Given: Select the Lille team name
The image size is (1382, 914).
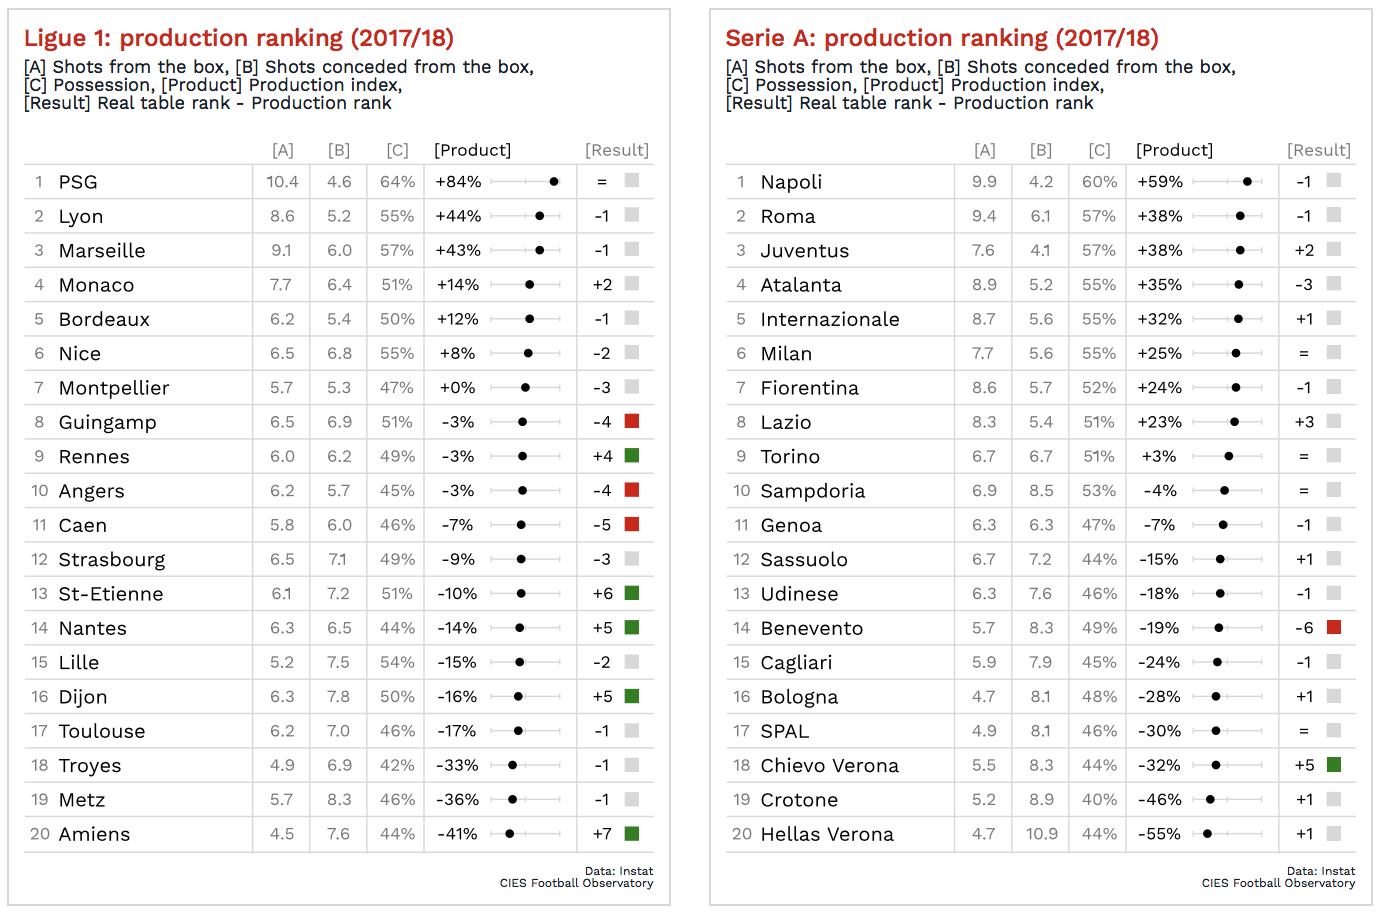Looking at the screenshot, I should (79, 662).
